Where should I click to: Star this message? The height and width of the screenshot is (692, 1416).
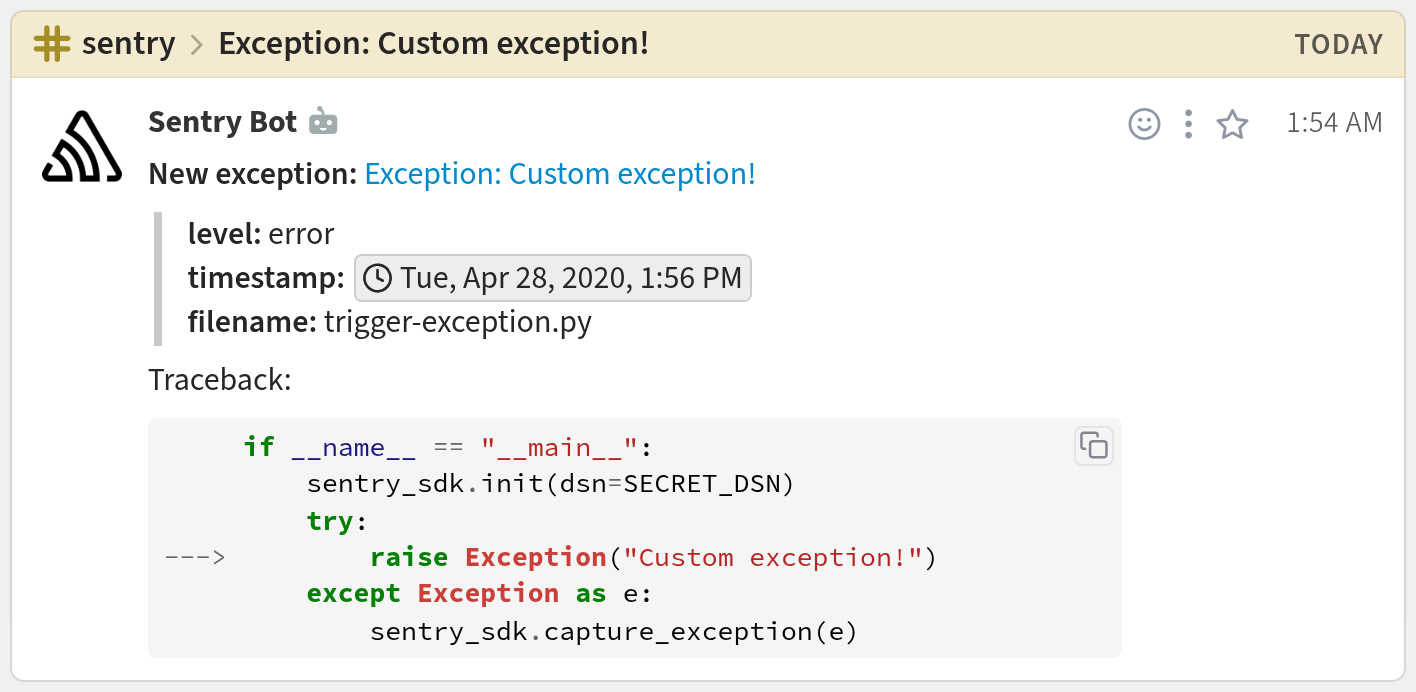(1232, 124)
